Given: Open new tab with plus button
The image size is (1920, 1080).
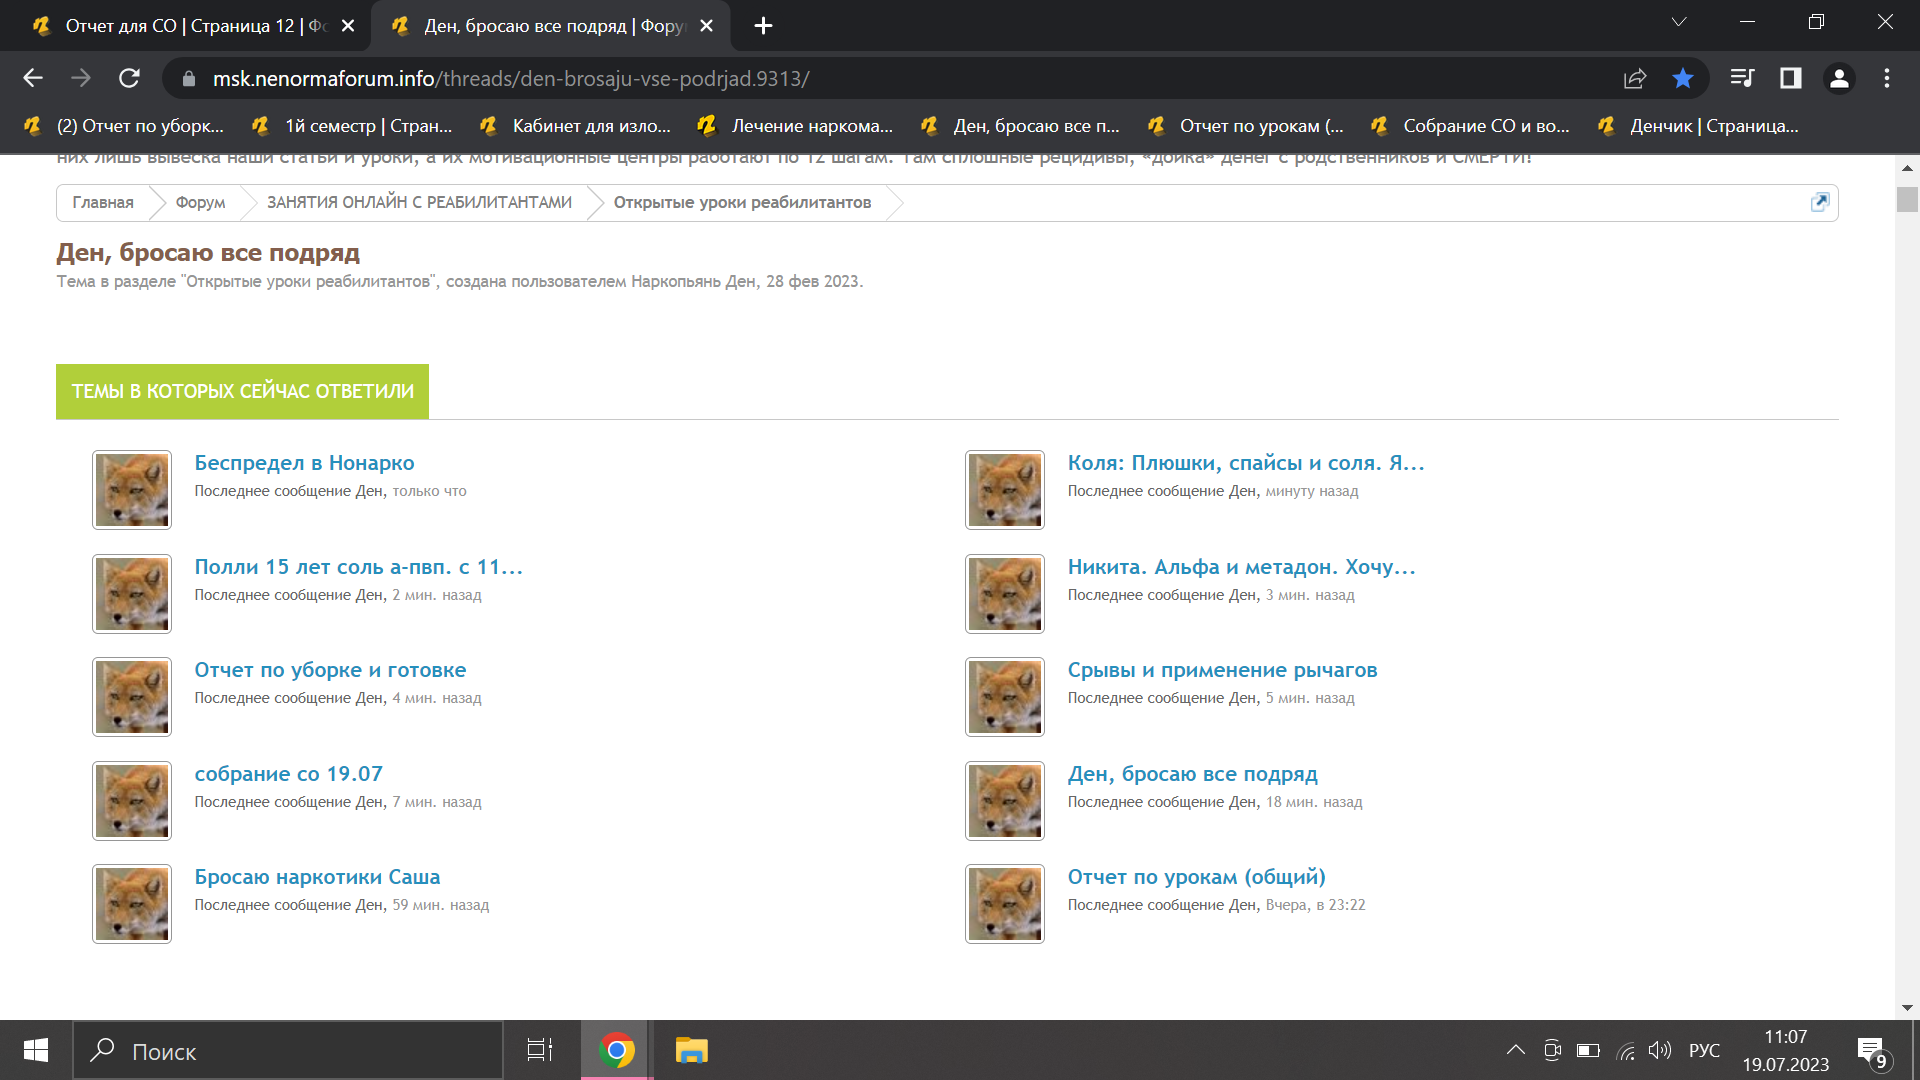Looking at the screenshot, I should tap(763, 26).
